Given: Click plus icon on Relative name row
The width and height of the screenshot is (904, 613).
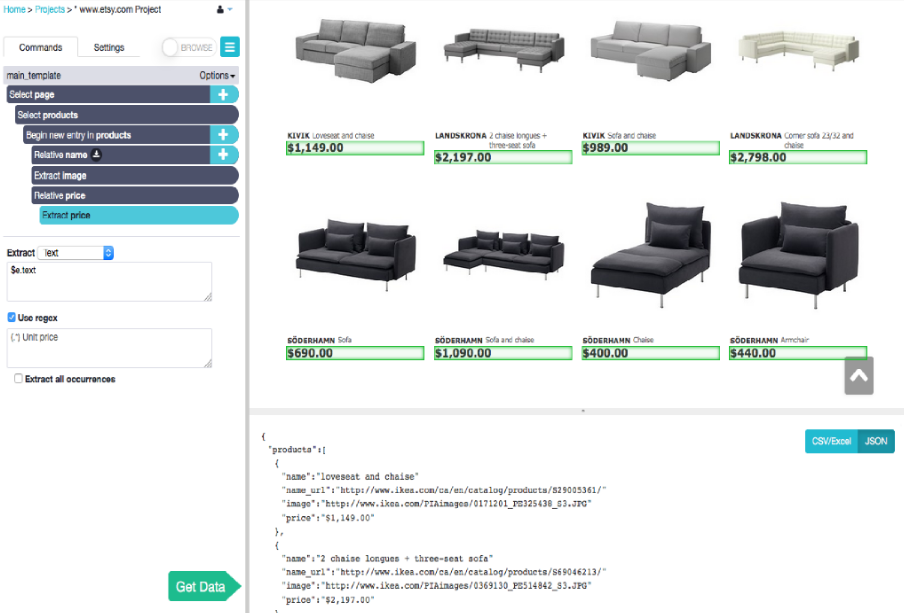Looking at the screenshot, I should pos(224,155).
